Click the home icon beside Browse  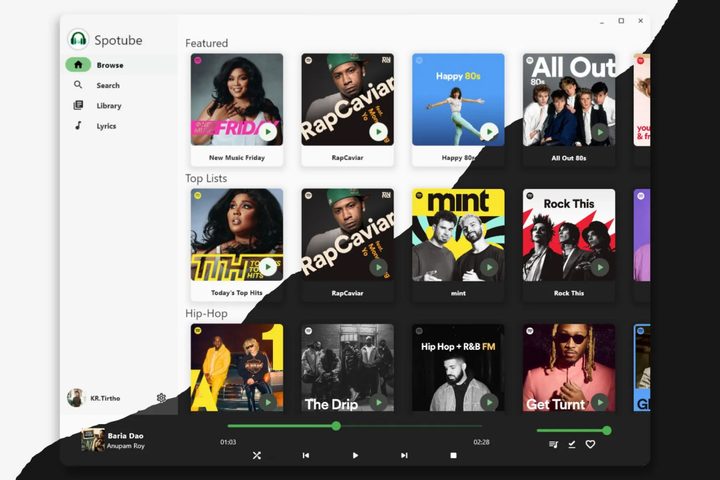coord(78,64)
